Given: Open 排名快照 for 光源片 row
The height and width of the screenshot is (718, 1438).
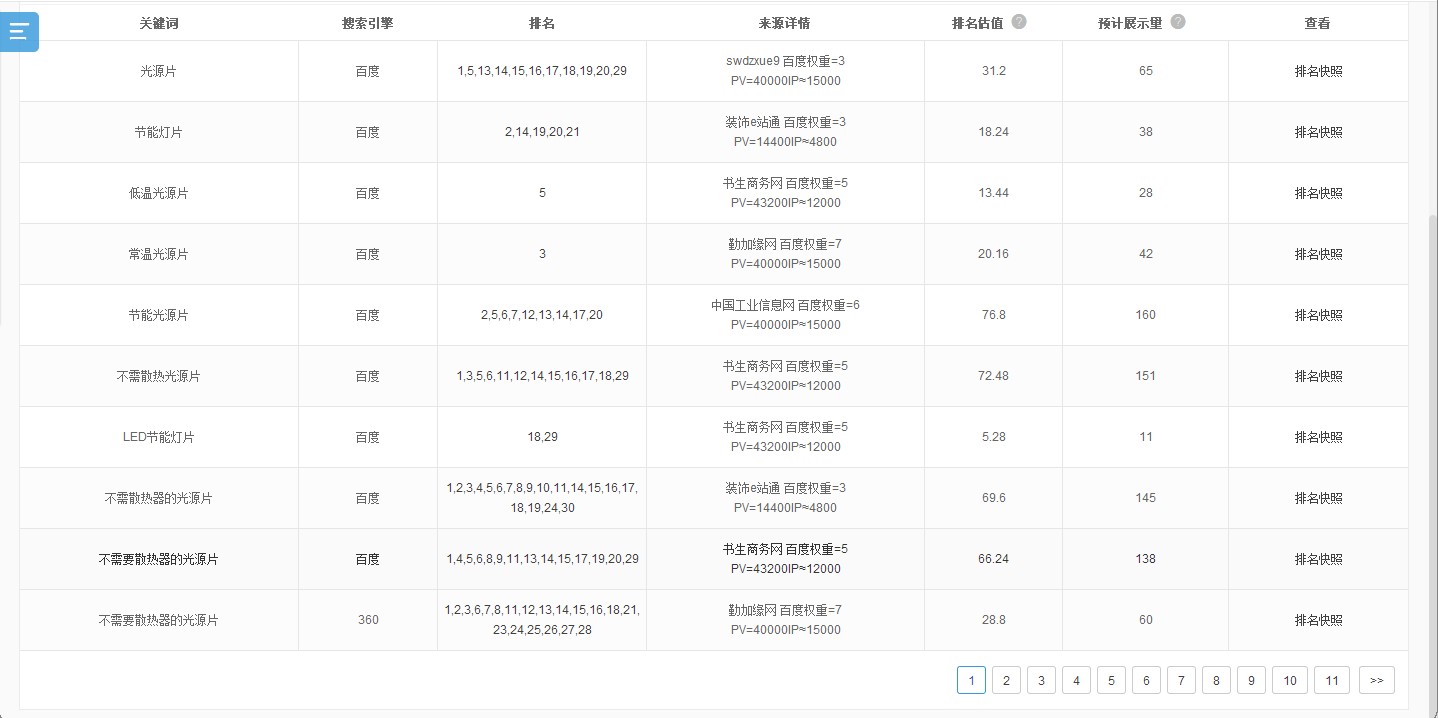Looking at the screenshot, I should 1318,71.
